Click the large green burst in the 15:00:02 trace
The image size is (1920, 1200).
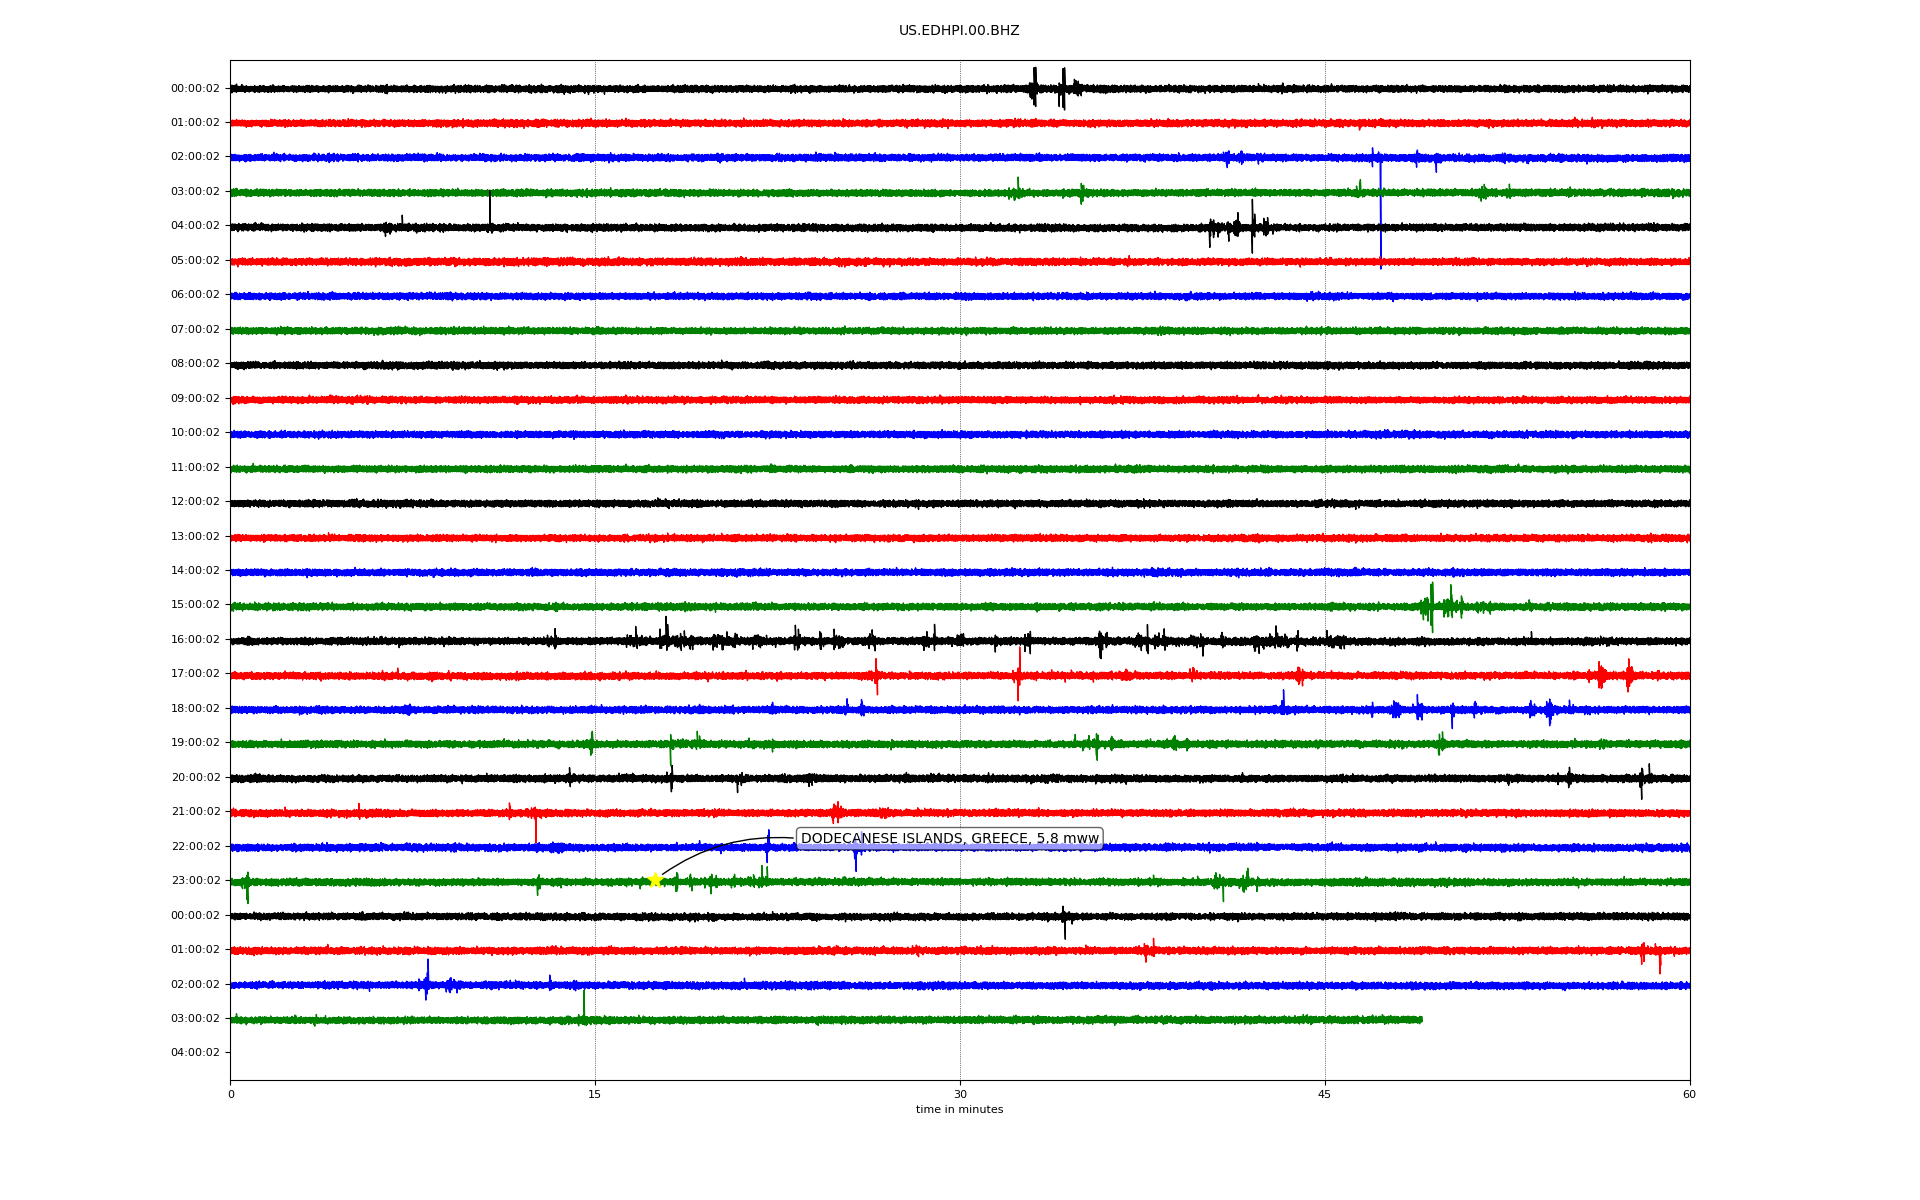point(1440,606)
